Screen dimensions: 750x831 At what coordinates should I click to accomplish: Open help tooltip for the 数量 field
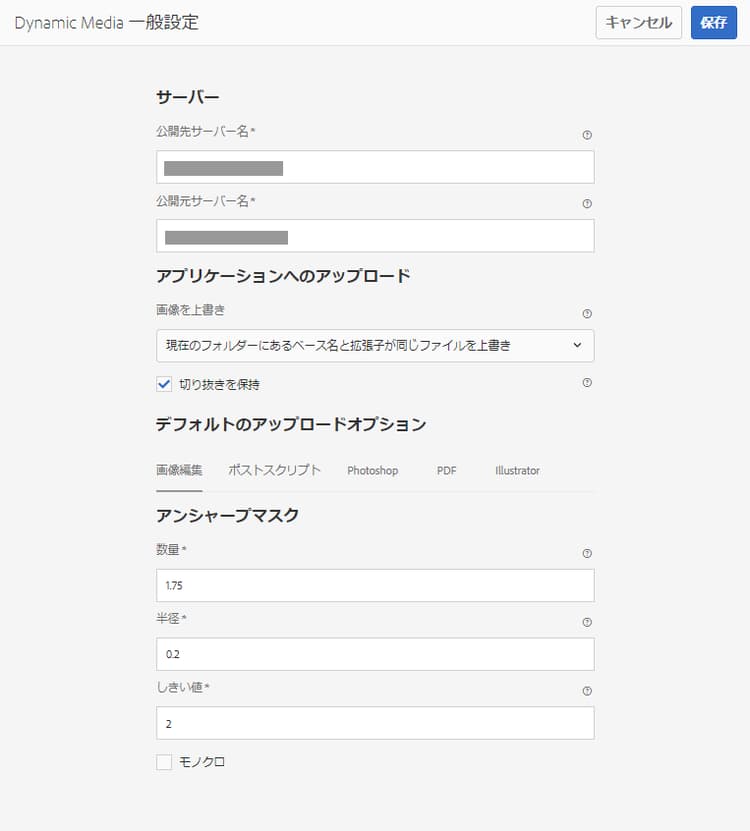tap(587, 552)
